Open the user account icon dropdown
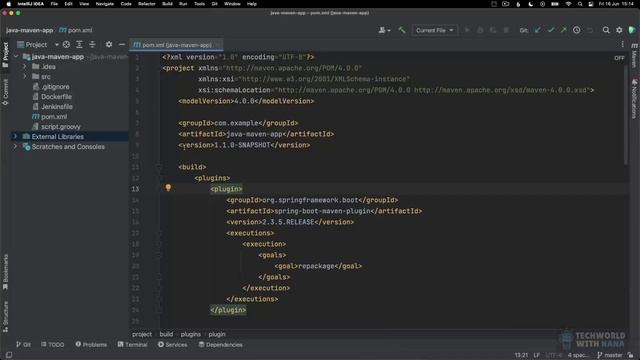Image resolution: width=640 pixels, height=360 pixels. point(384,30)
